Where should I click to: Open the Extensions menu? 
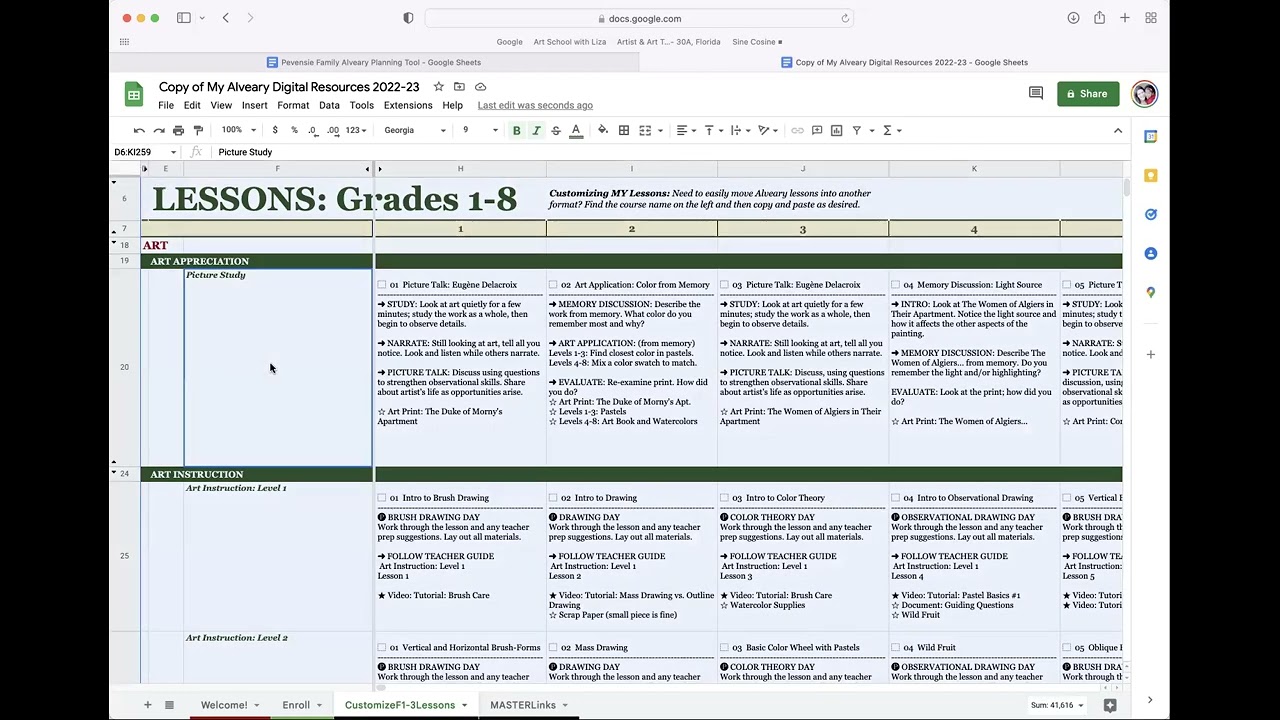(408, 105)
